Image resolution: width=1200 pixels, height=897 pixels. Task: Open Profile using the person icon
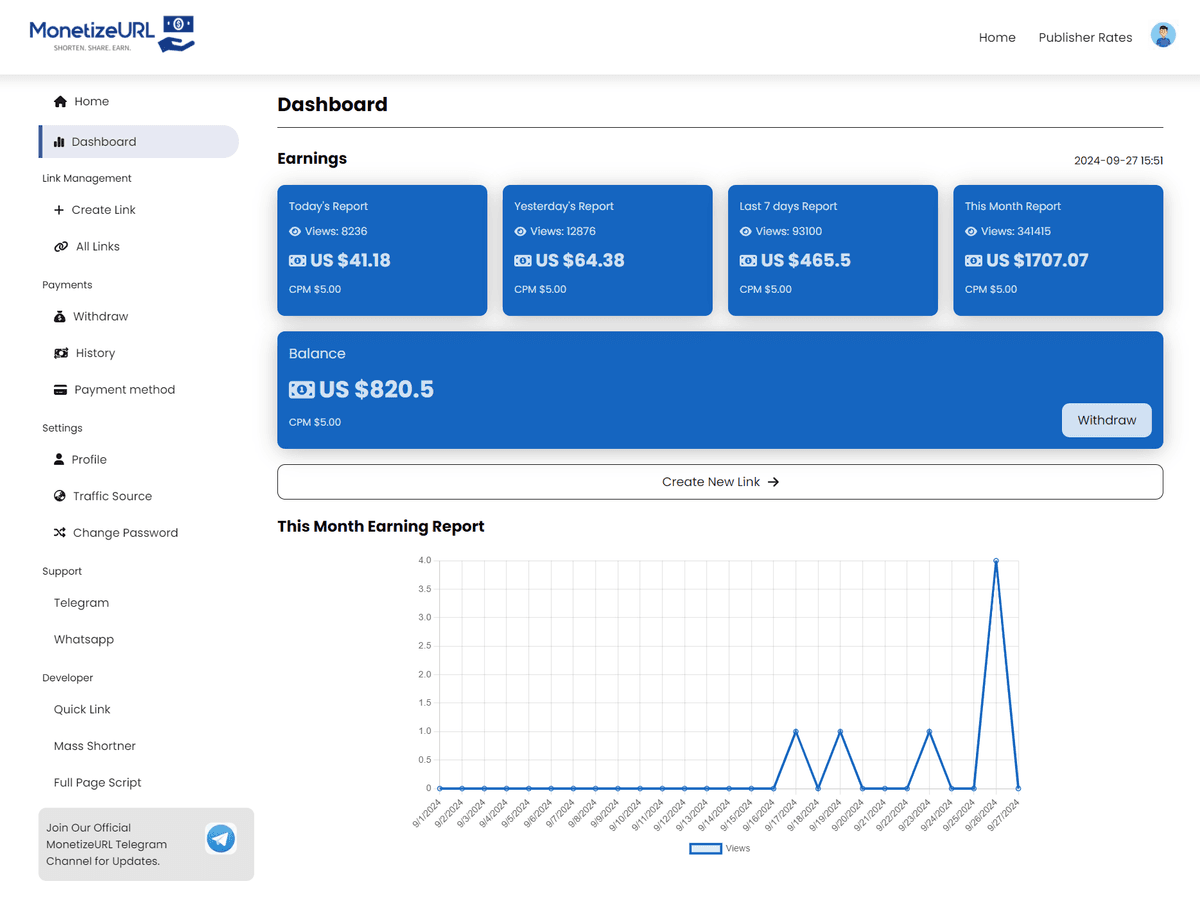pos(61,459)
